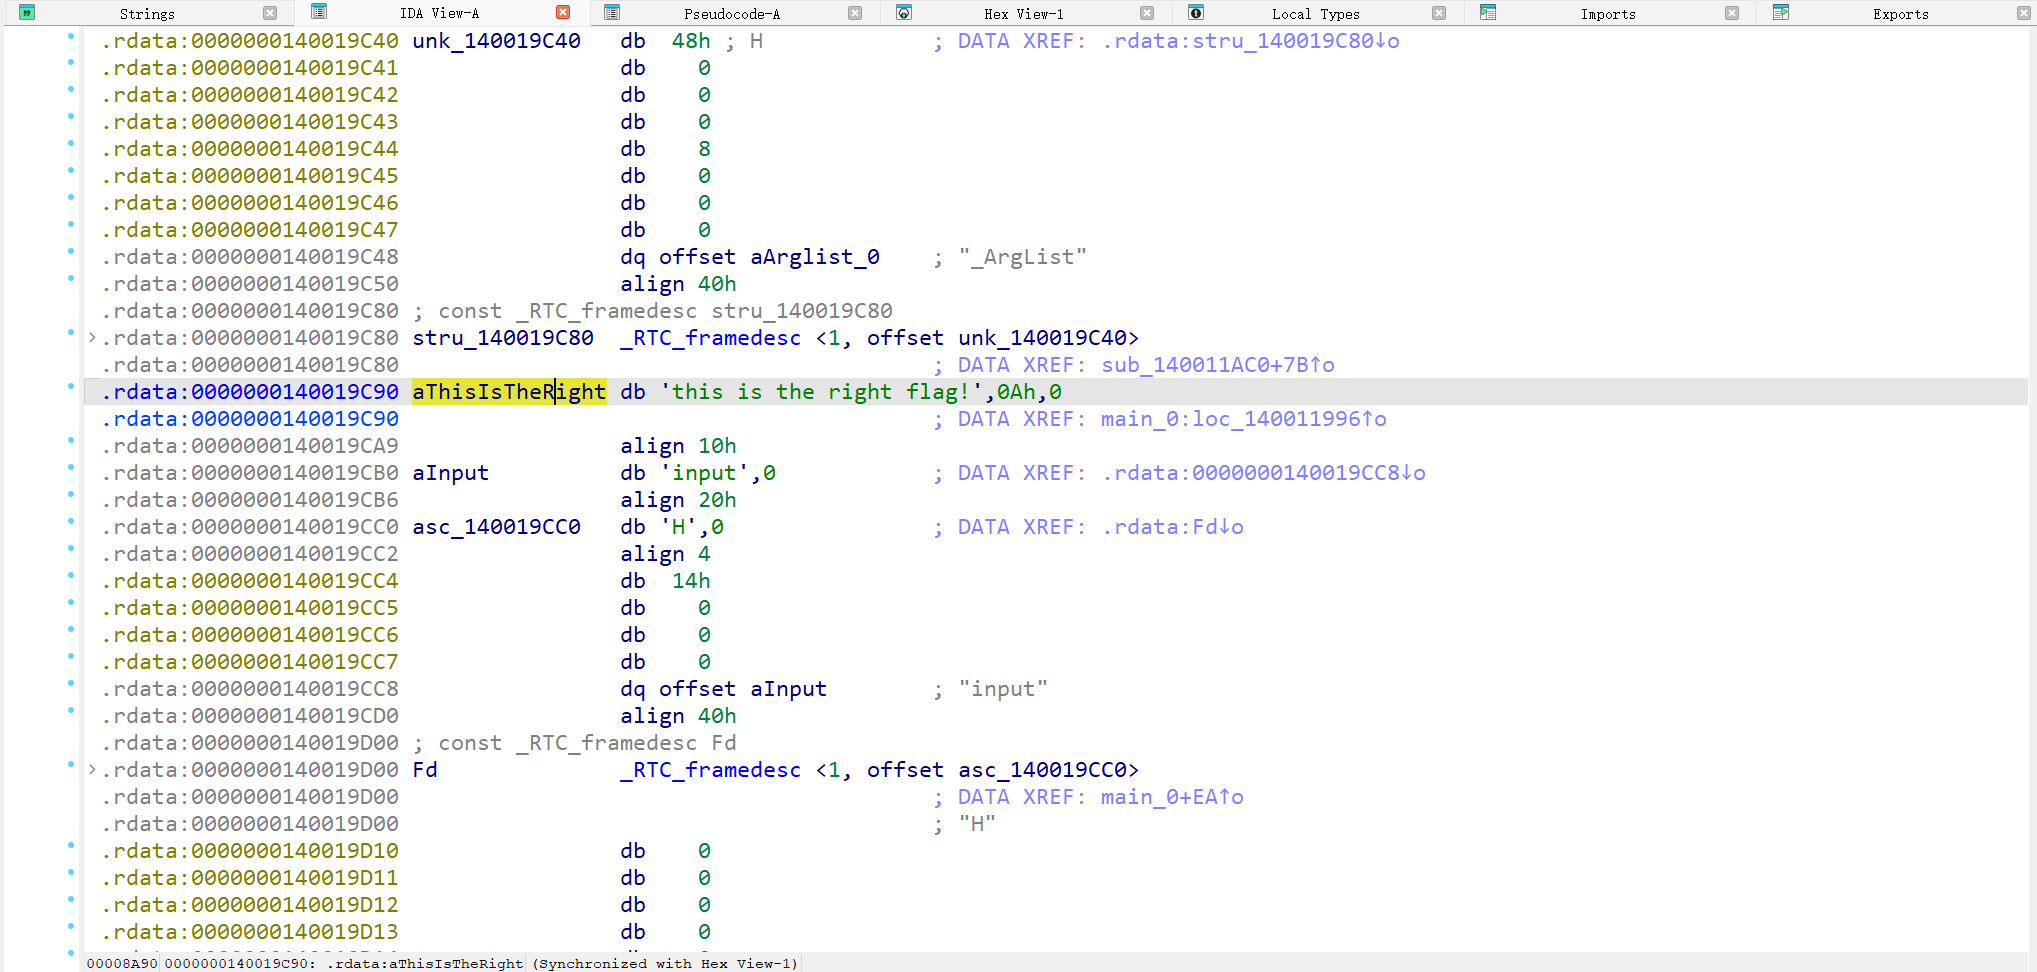Follow the offset aArglist_0 reference
This screenshot has width=2037, height=972.
[814, 257]
